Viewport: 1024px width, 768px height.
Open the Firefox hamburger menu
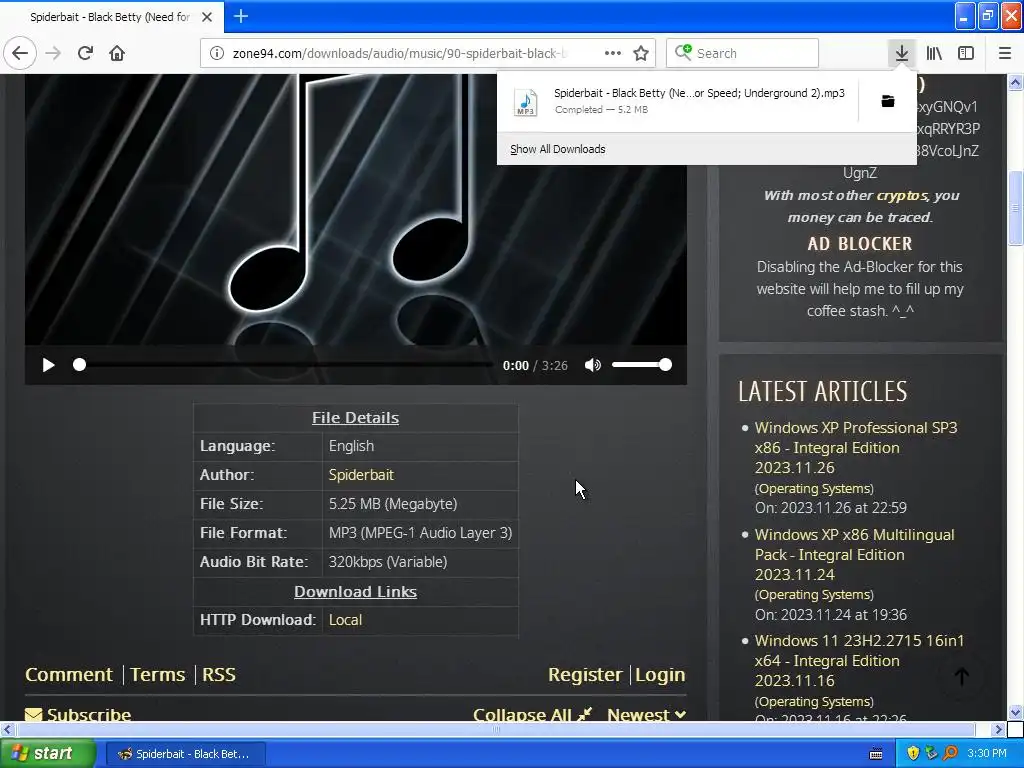click(x=1005, y=53)
